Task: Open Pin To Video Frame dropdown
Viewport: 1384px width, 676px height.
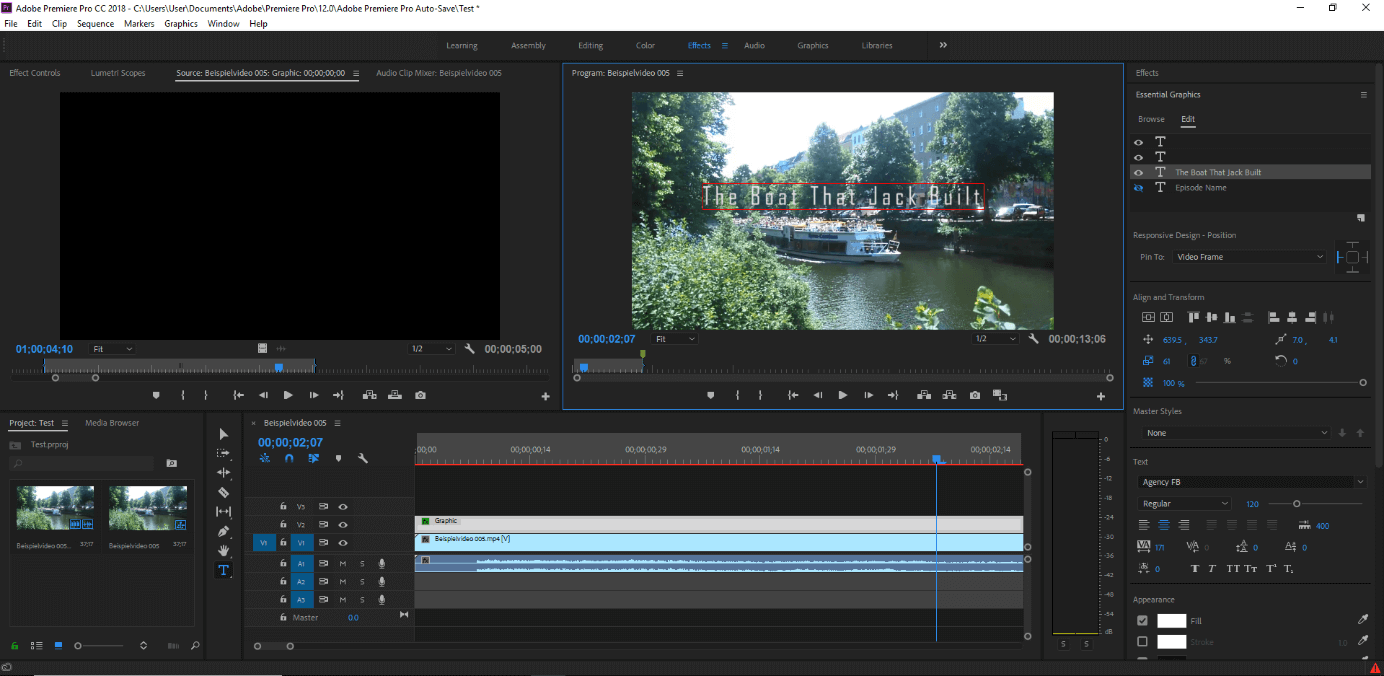Action: (1249, 257)
